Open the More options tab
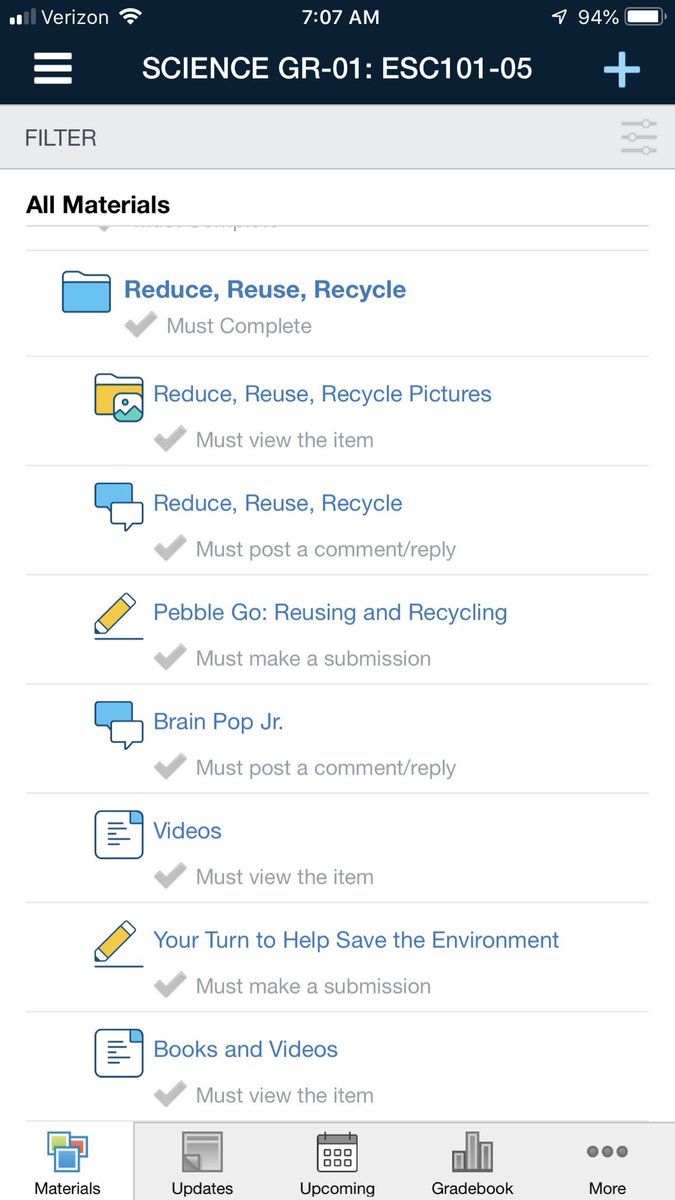 (x=607, y=1162)
